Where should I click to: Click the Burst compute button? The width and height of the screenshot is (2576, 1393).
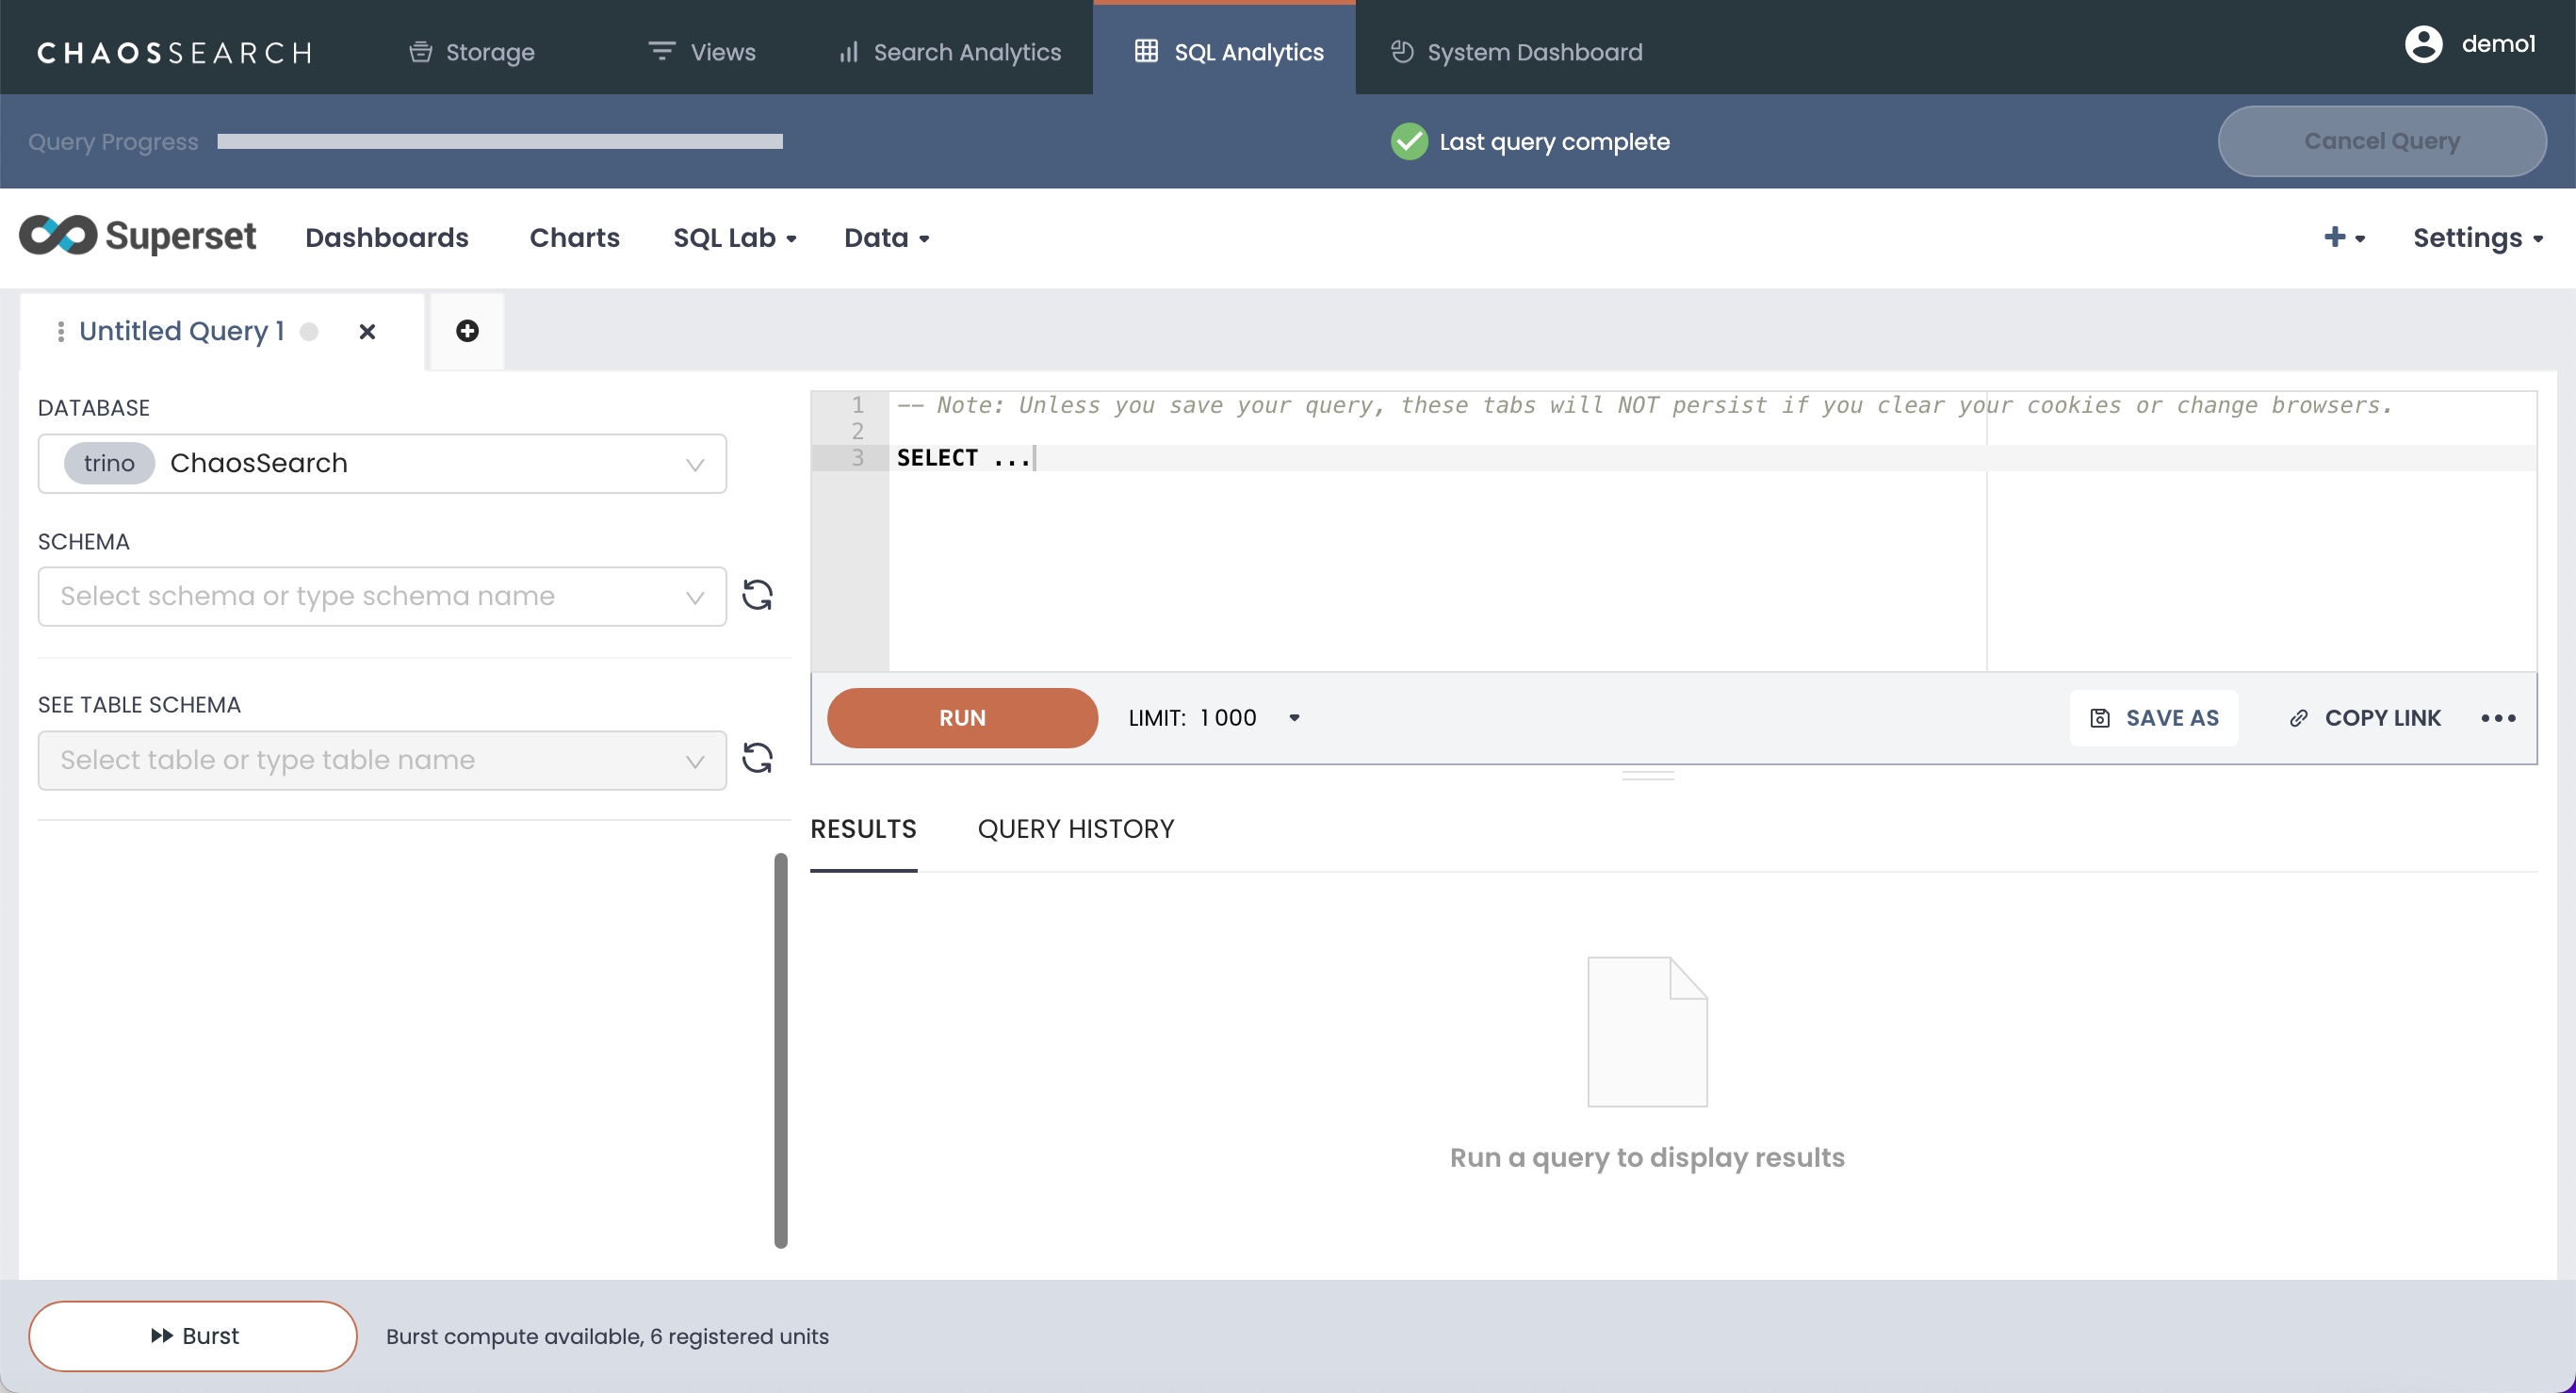[193, 1336]
